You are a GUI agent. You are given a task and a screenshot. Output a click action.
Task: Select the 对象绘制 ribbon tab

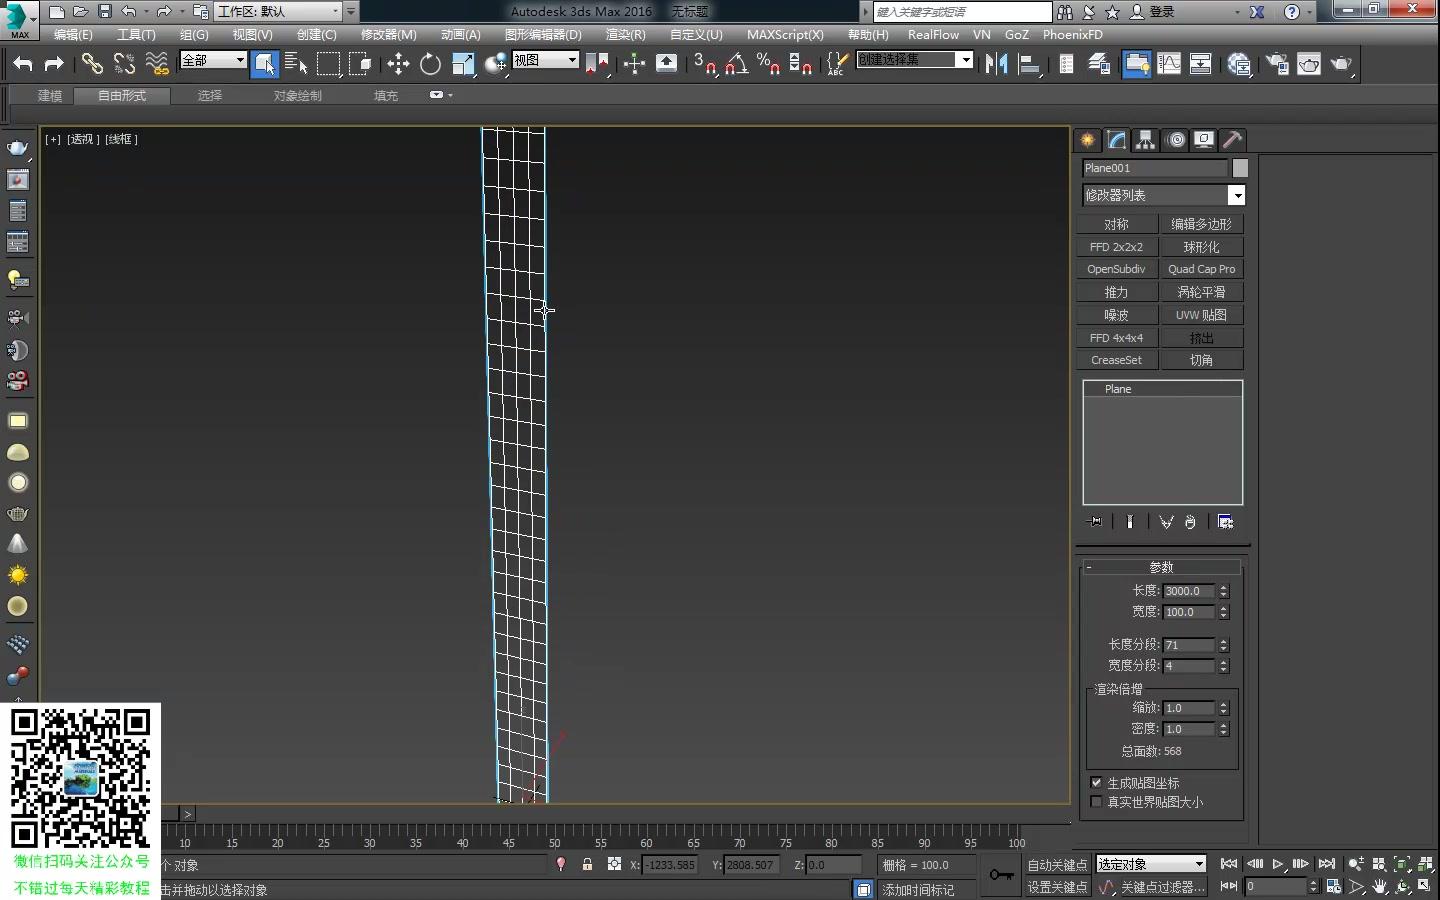pyautogui.click(x=298, y=96)
